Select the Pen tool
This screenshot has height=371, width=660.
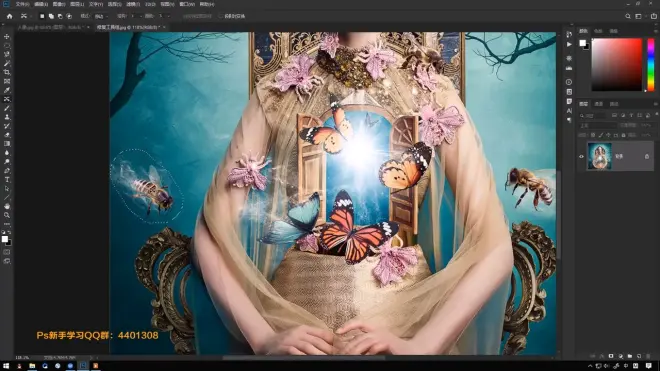pos(7,171)
